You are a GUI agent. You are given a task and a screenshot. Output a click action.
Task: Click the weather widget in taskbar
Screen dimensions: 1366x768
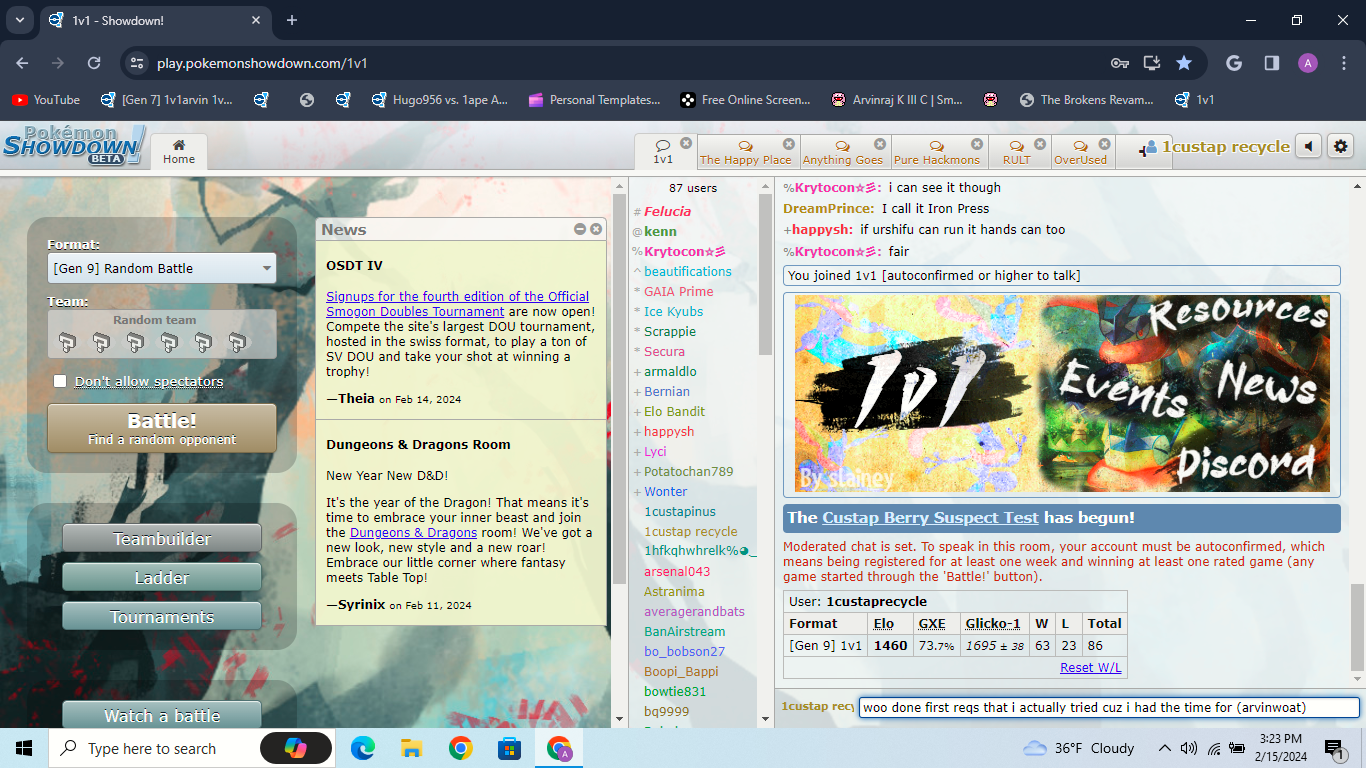[1079, 748]
